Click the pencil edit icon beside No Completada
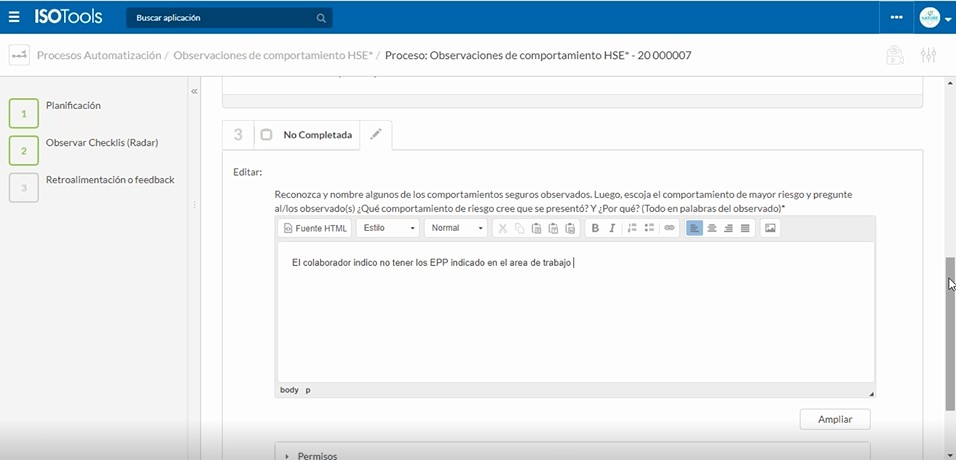956x460 pixels. [x=376, y=135]
